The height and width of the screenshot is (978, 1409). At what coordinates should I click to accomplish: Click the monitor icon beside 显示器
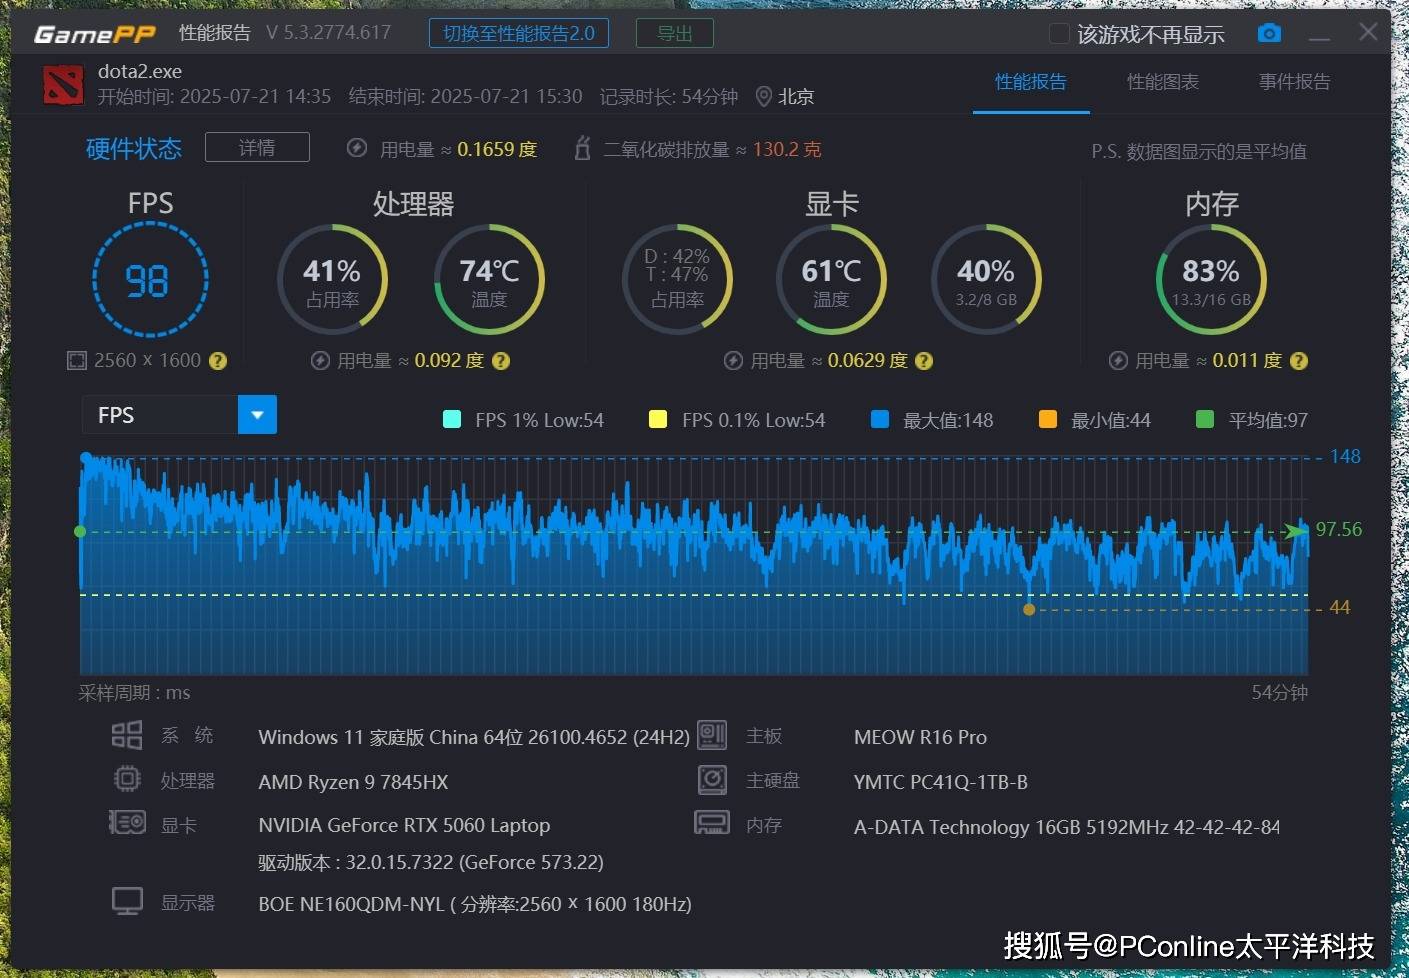(127, 902)
